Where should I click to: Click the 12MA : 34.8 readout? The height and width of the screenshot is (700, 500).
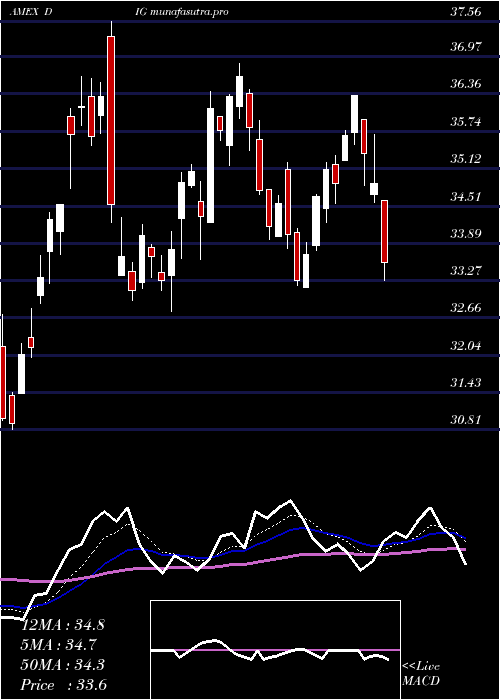pyautogui.click(x=63, y=625)
